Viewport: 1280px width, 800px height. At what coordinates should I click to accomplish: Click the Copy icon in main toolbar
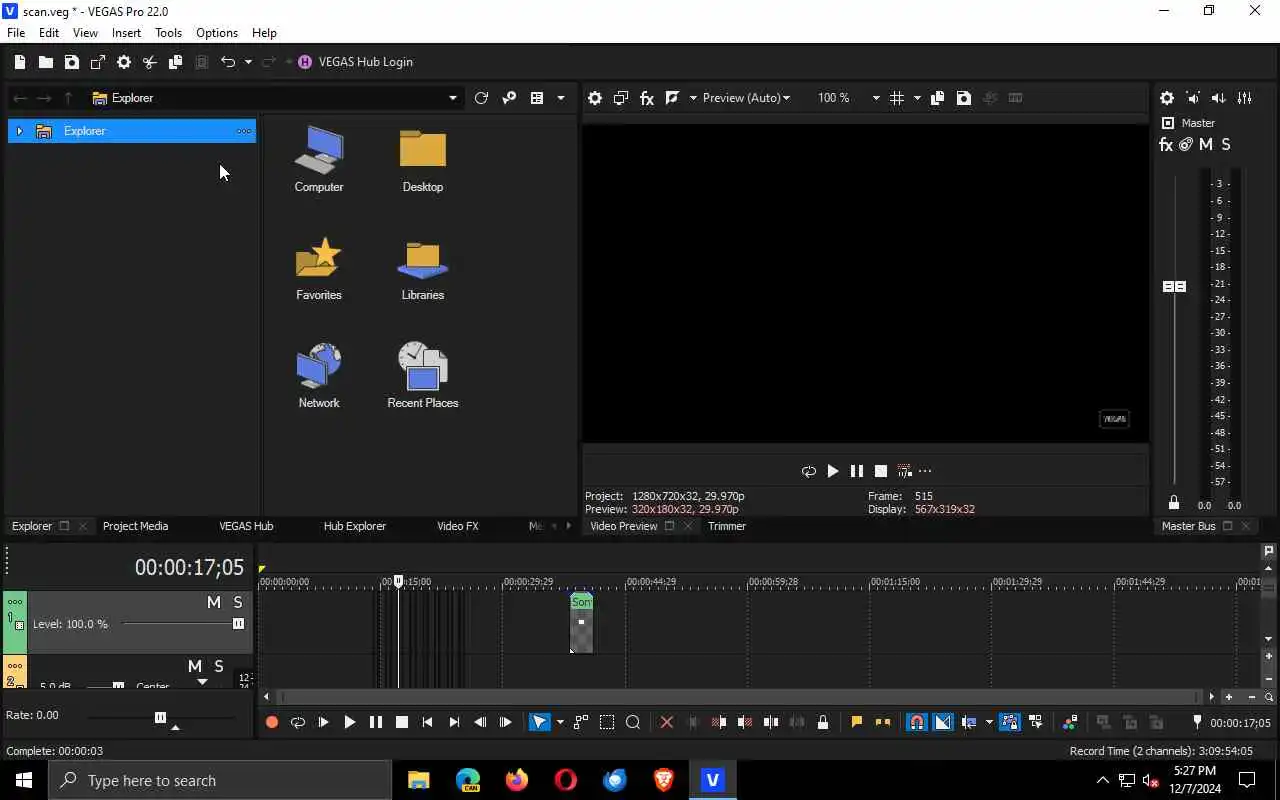175,62
